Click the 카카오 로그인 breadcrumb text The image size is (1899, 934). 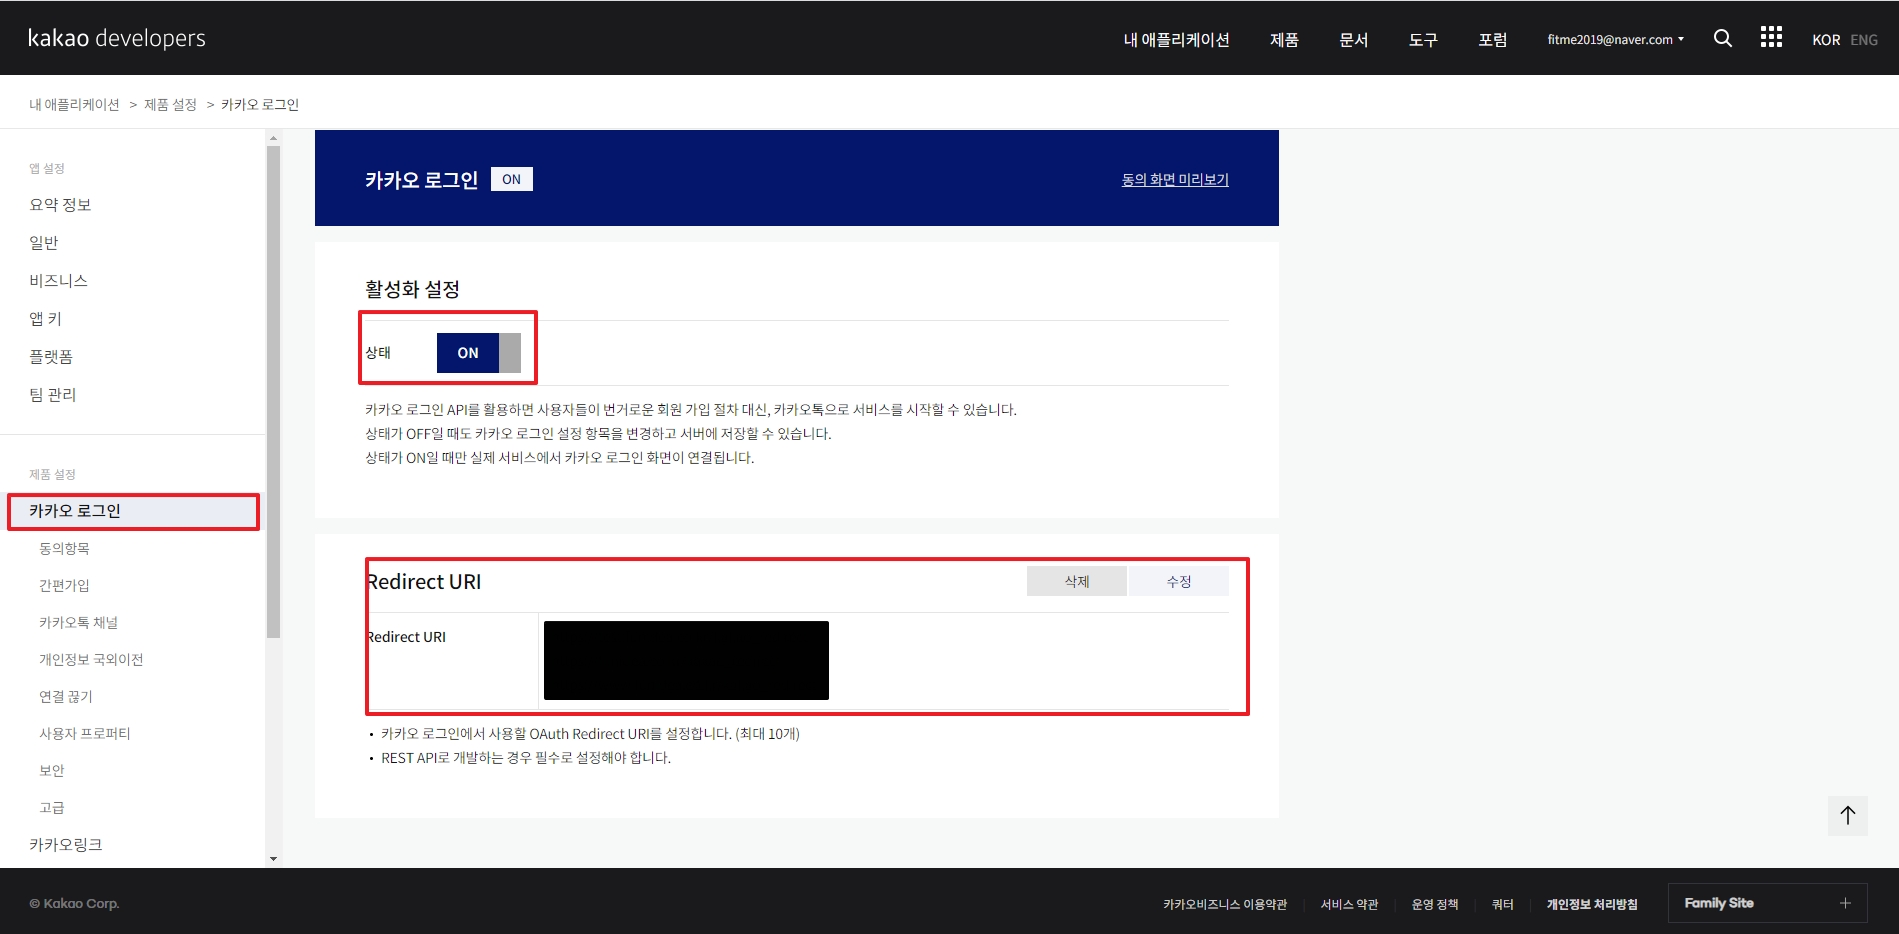(260, 104)
